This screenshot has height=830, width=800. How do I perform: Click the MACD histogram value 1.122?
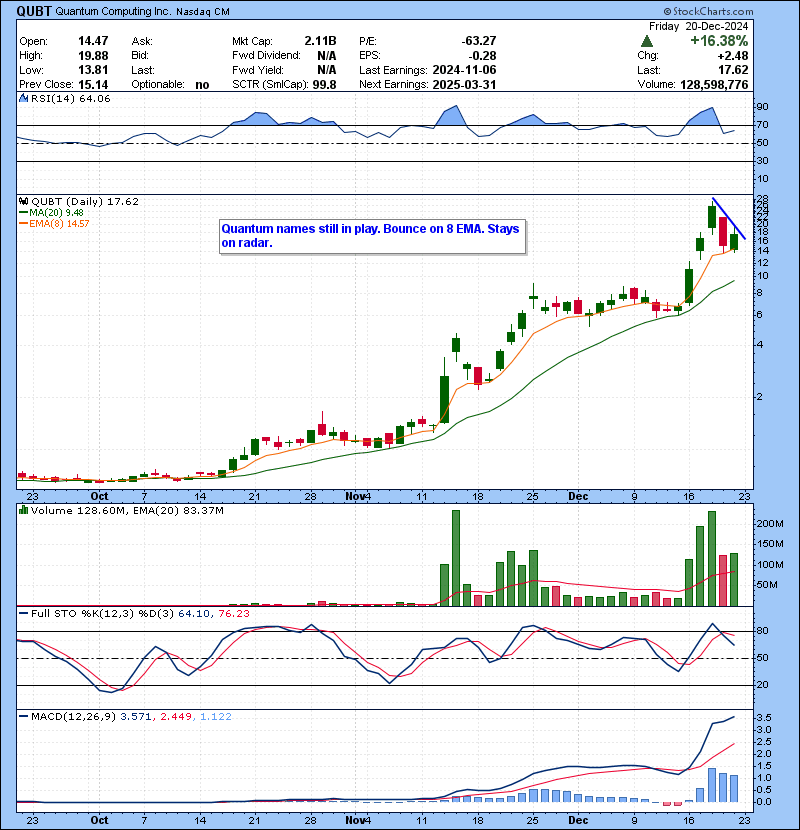[x=215, y=717]
